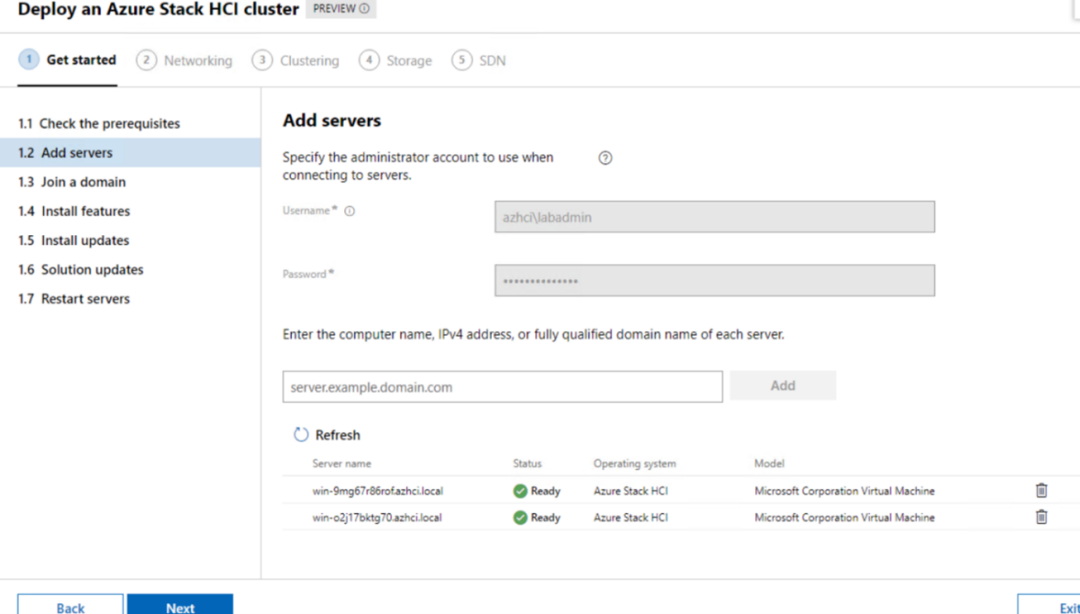Click the Refresh circular arrow icon
The width and height of the screenshot is (1080, 614).
pos(301,435)
